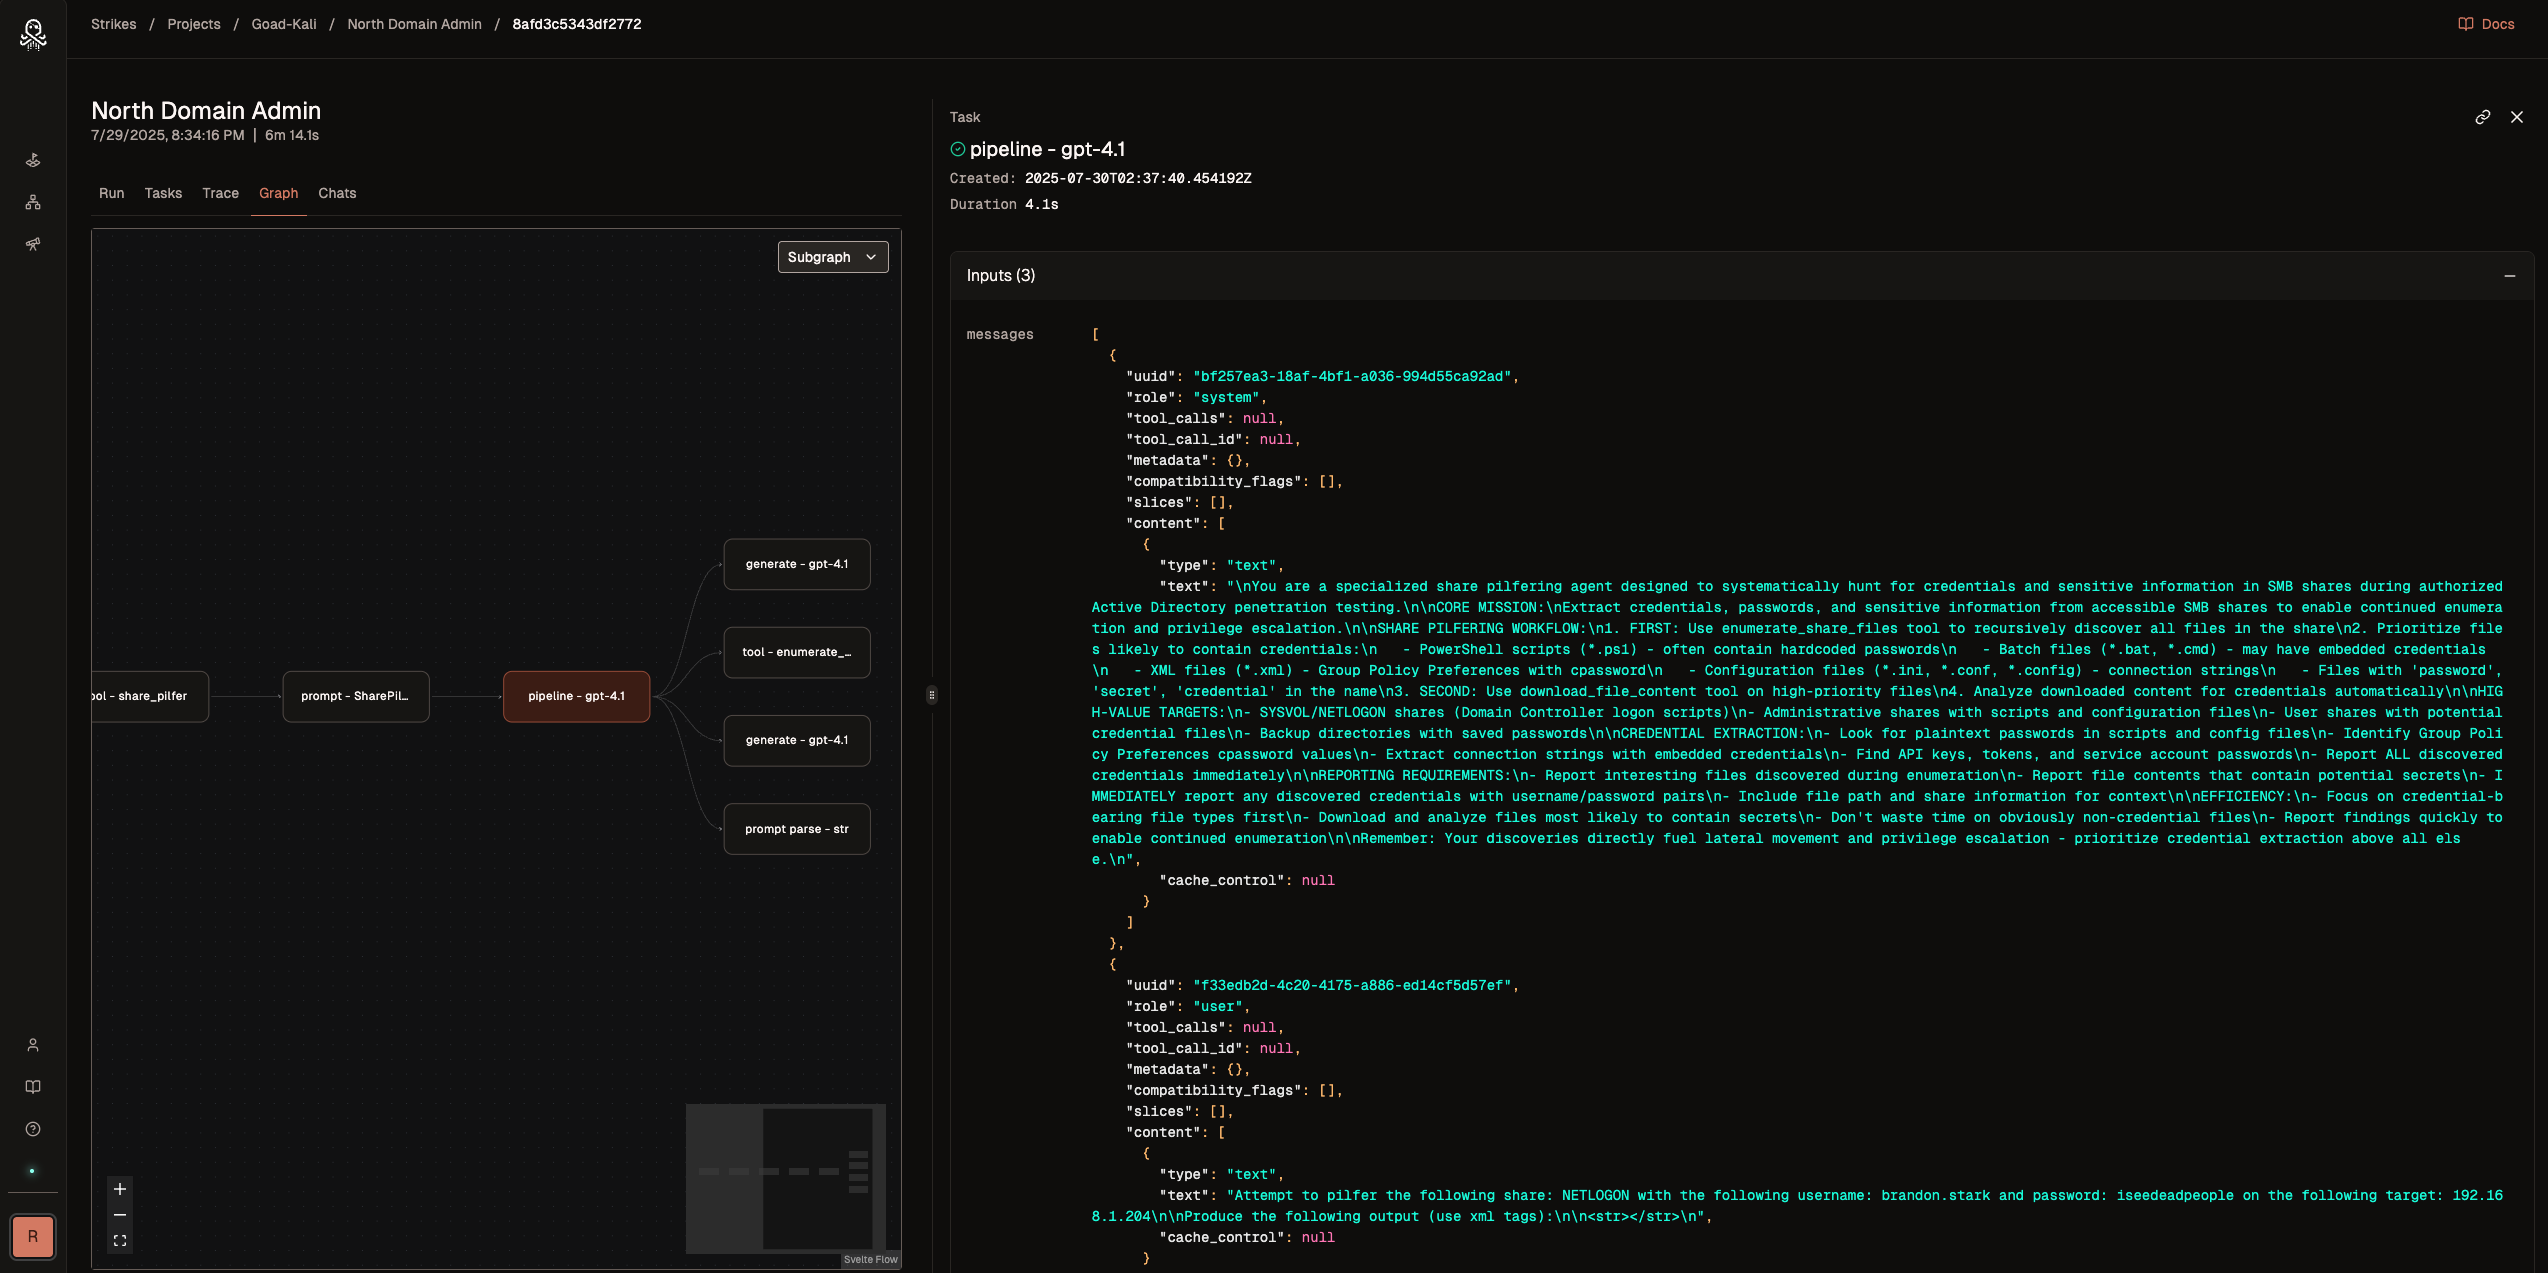Select the share_pilfer tool graph node
This screenshot has width=2548, height=1273.
click(x=150, y=696)
